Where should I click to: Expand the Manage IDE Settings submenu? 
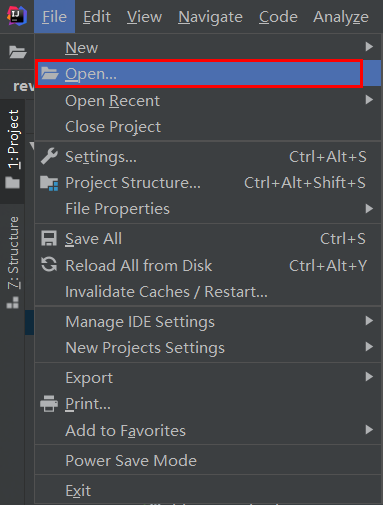tap(208, 322)
